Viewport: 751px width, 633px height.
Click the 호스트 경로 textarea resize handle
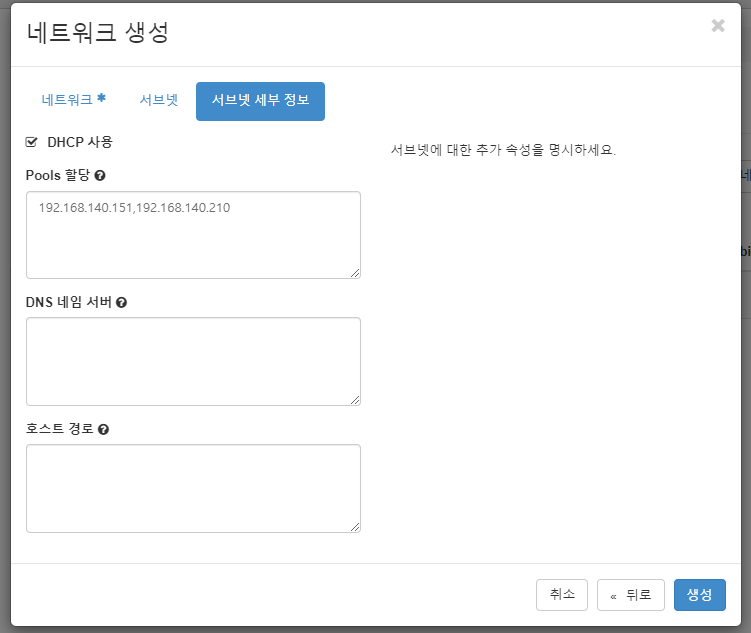pyautogui.click(x=355, y=527)
